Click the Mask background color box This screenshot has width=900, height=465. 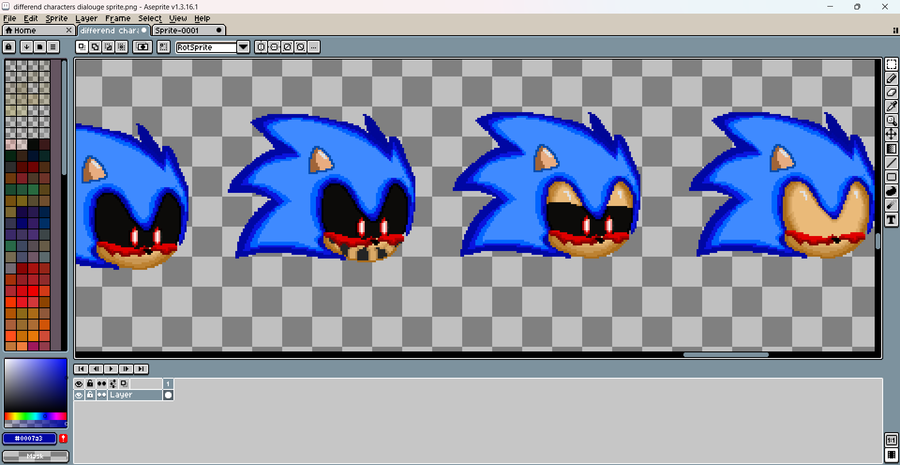click(x=36, y=456)
